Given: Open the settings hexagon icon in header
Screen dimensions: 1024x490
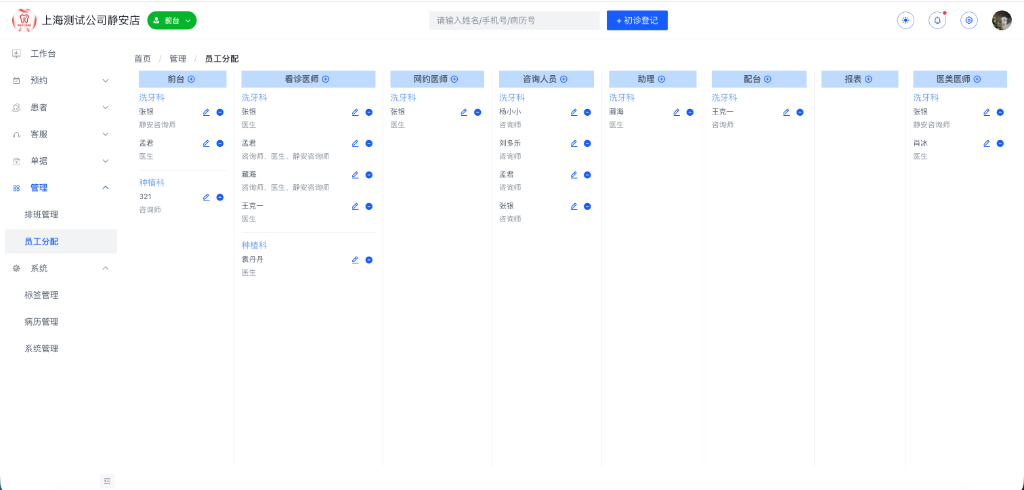Looking at the screenshot, I should coord(969,20).
